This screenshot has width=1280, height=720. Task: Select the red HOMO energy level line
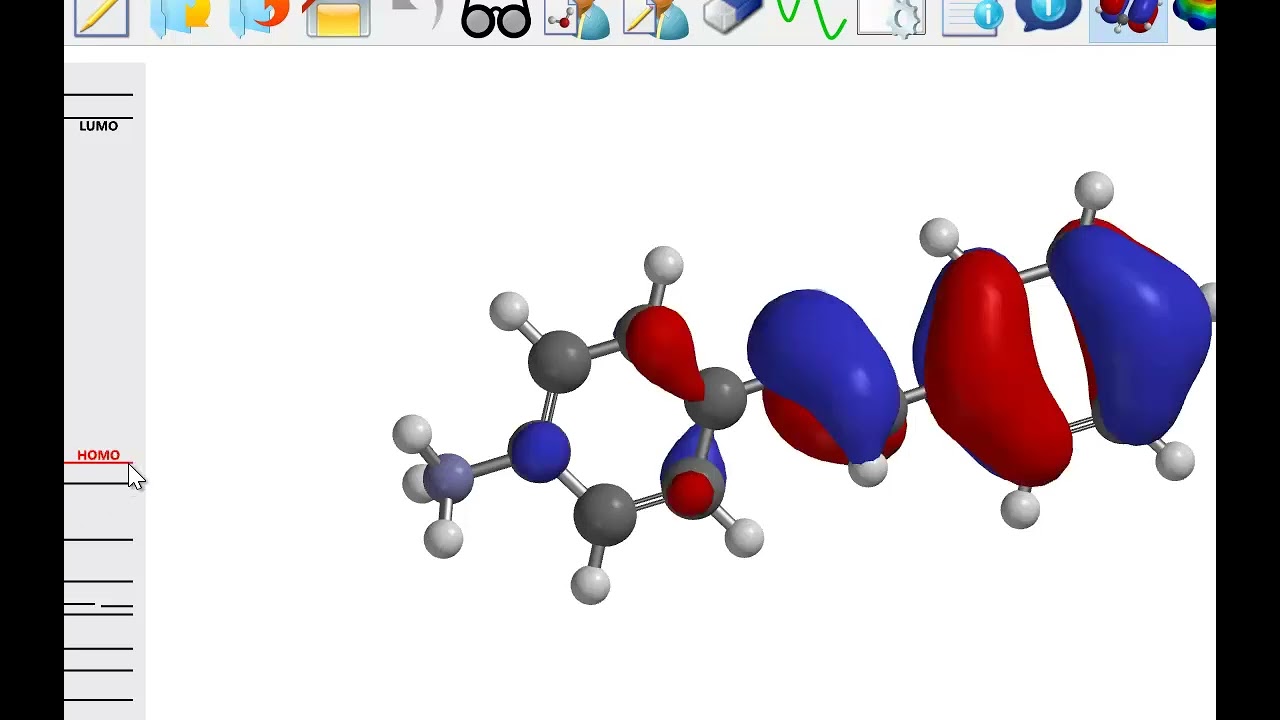pos(98,464)
